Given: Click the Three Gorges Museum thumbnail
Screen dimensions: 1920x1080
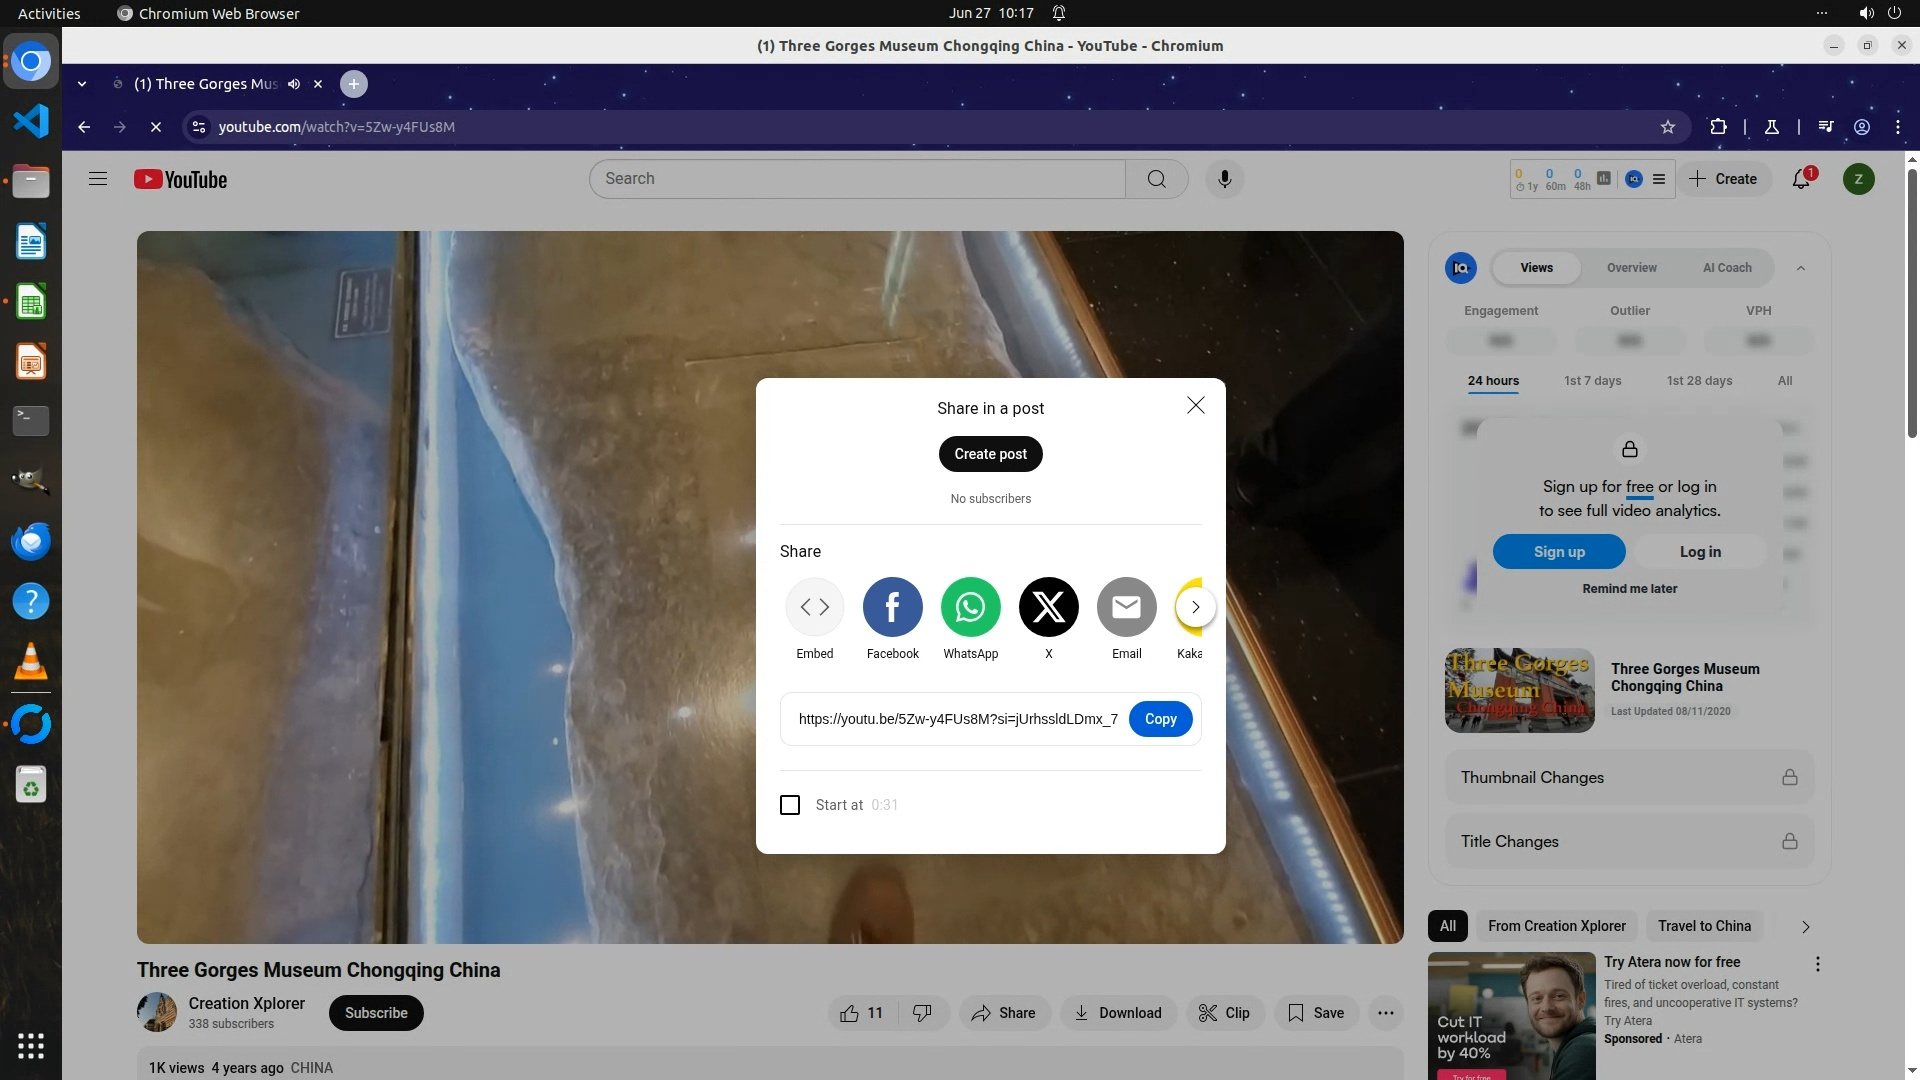Looking at the screenshot, I should pyautogui.click(x=1519, y=690).
